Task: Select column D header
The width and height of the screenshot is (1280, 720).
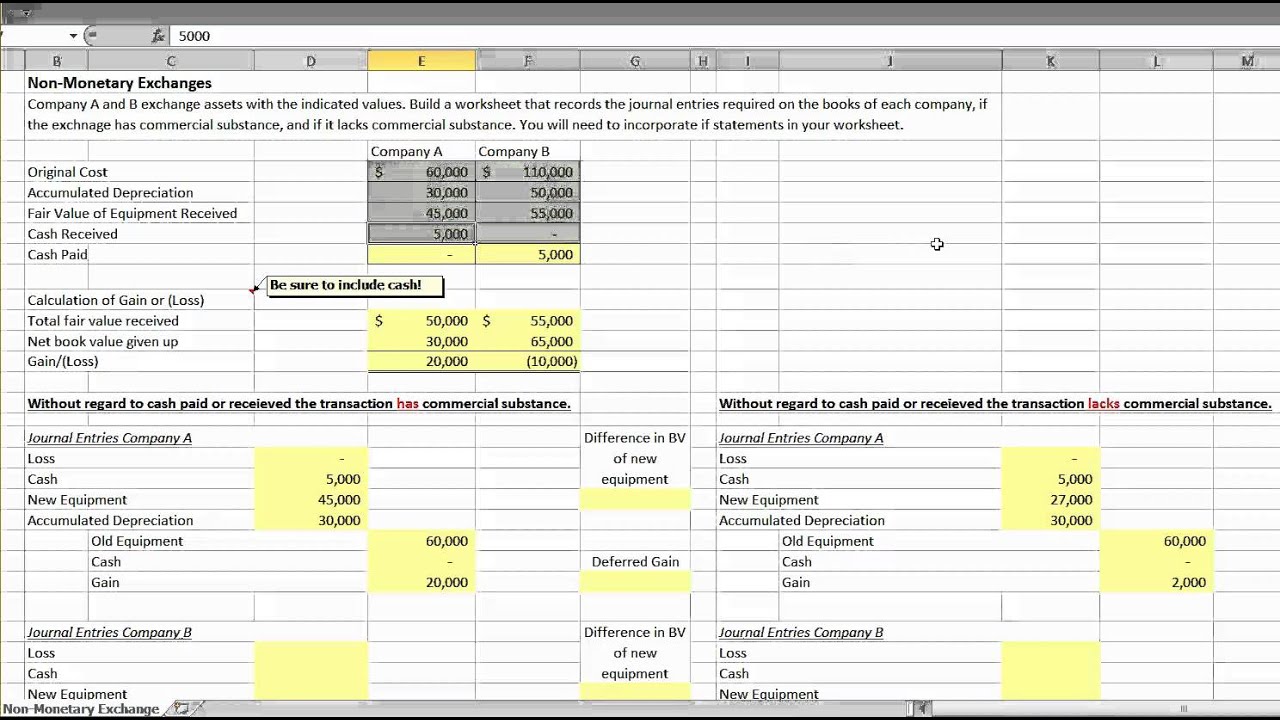Action: (x=311, y=62)
